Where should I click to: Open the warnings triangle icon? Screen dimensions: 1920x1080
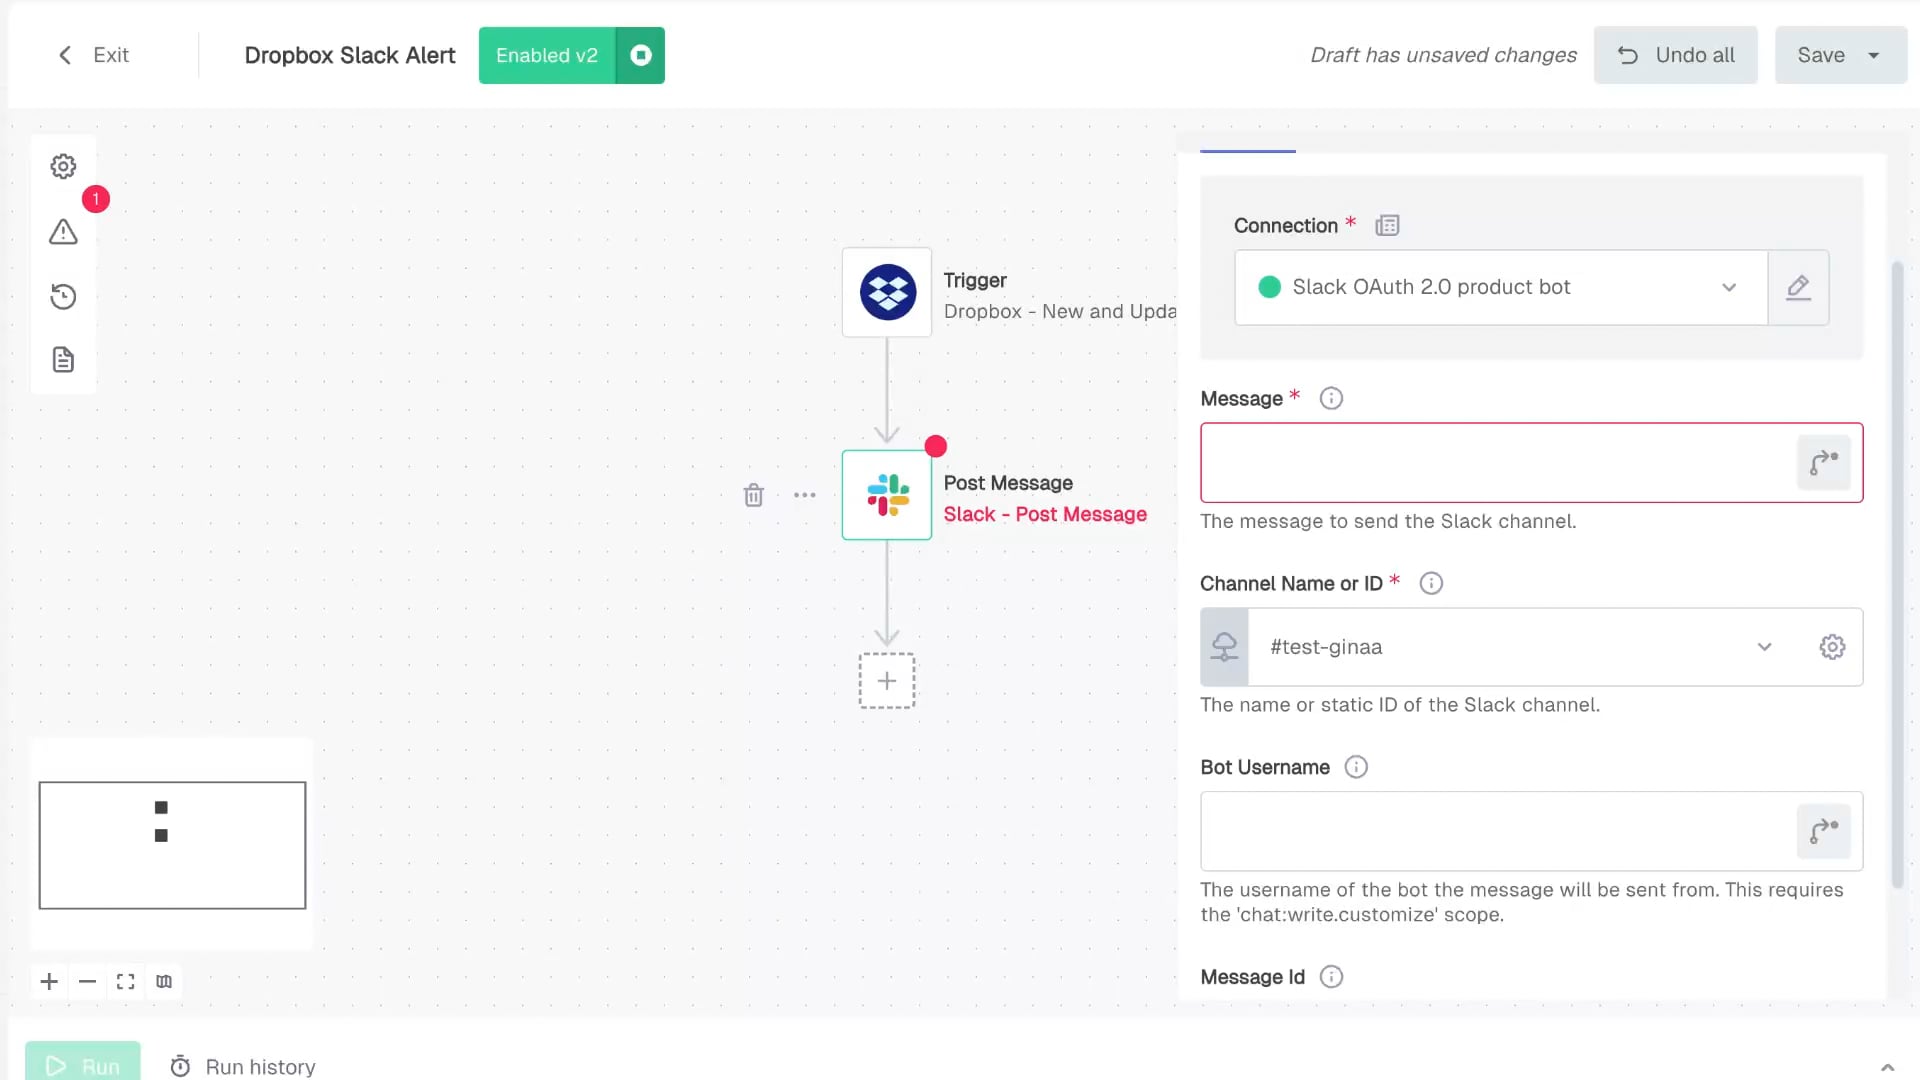63,232
